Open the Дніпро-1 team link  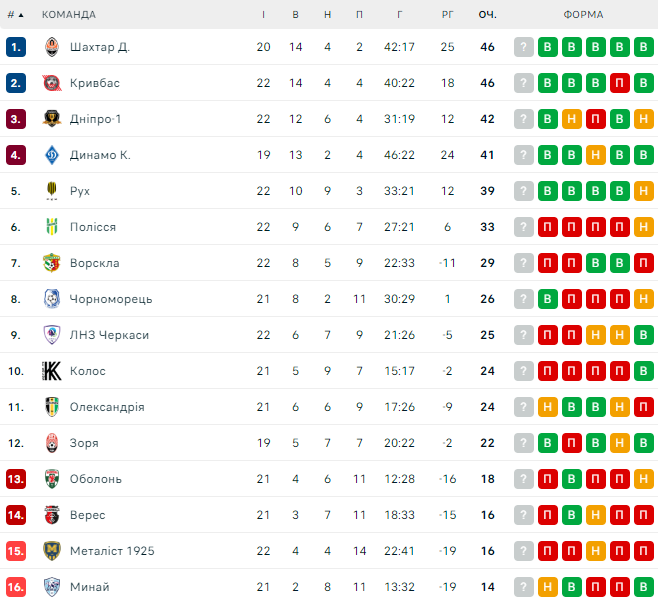click(95, 119)
